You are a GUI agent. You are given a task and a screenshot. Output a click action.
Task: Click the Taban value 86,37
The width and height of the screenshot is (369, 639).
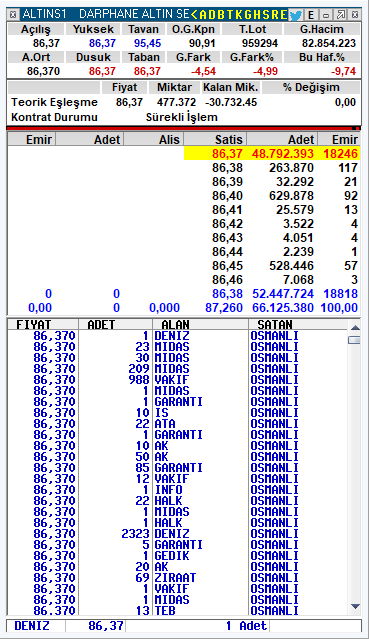click(147, 71)
